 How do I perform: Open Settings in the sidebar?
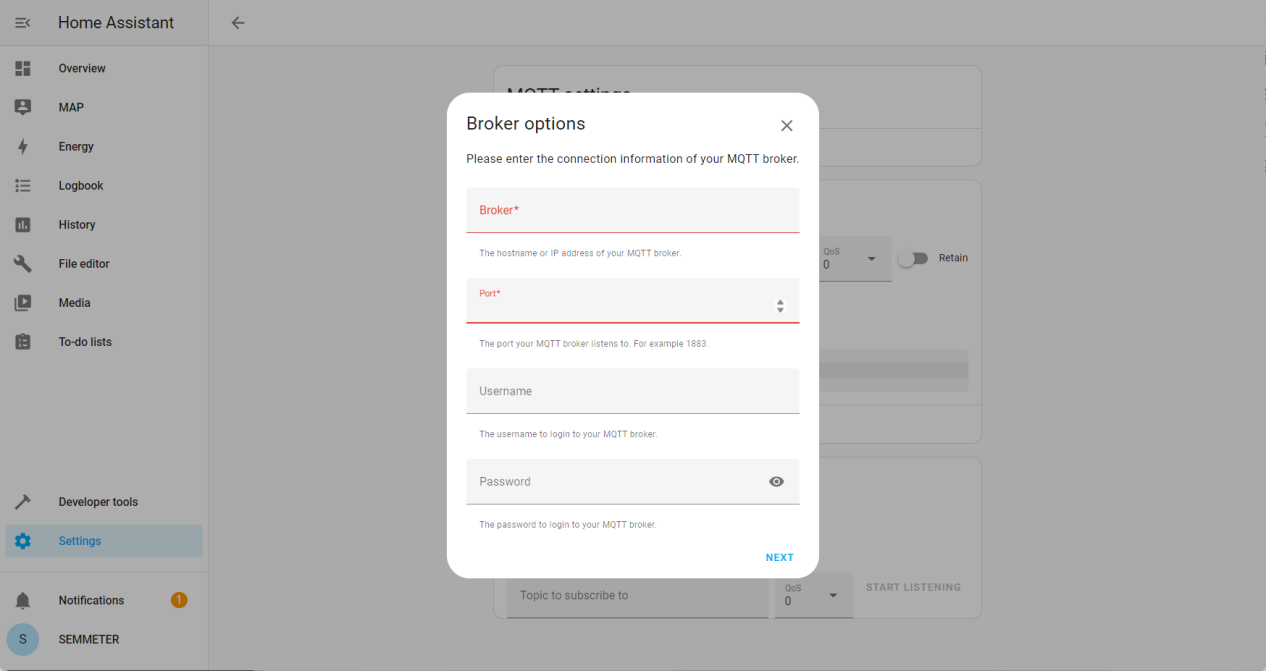tap(104, 541)
